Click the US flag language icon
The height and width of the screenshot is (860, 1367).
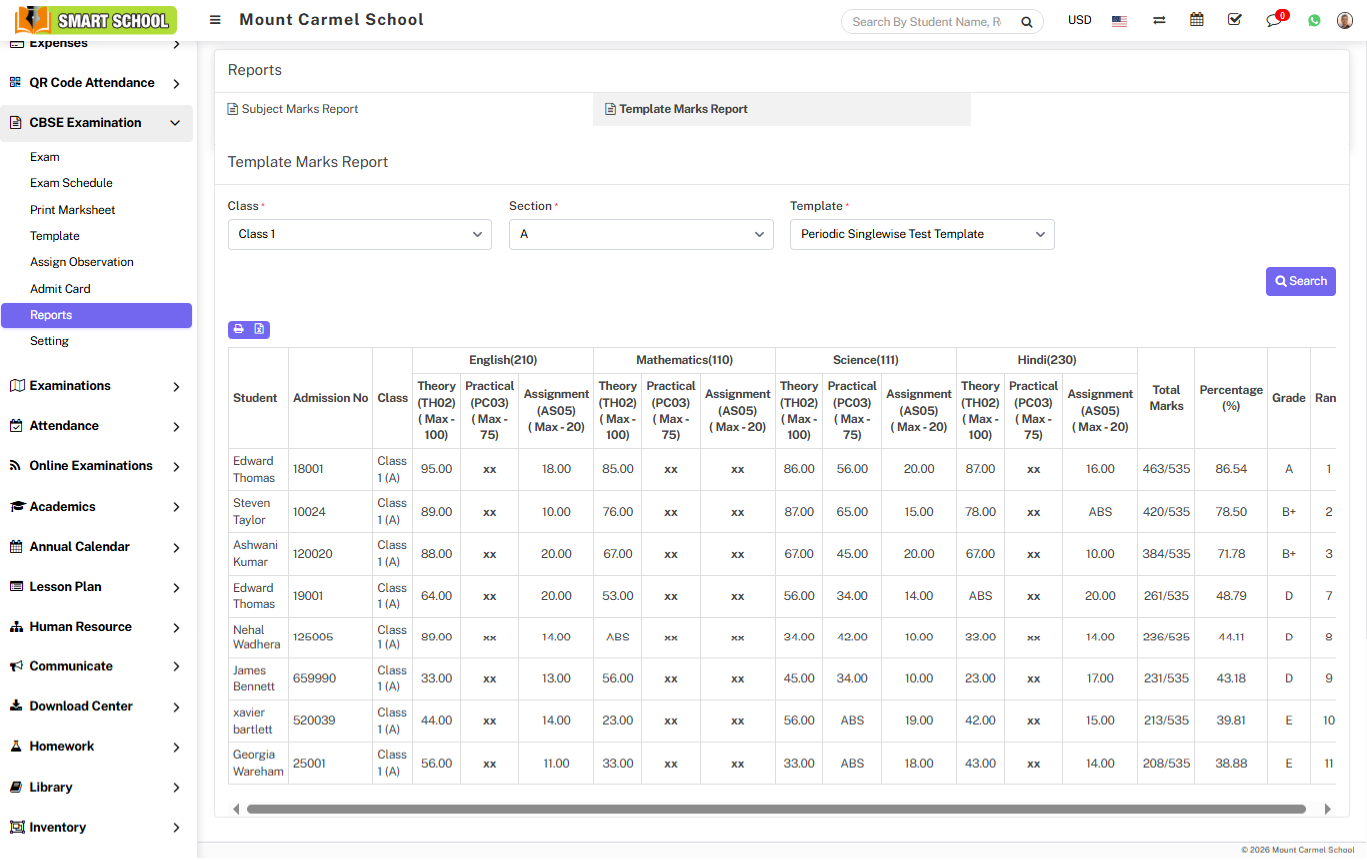point(1119,20)
